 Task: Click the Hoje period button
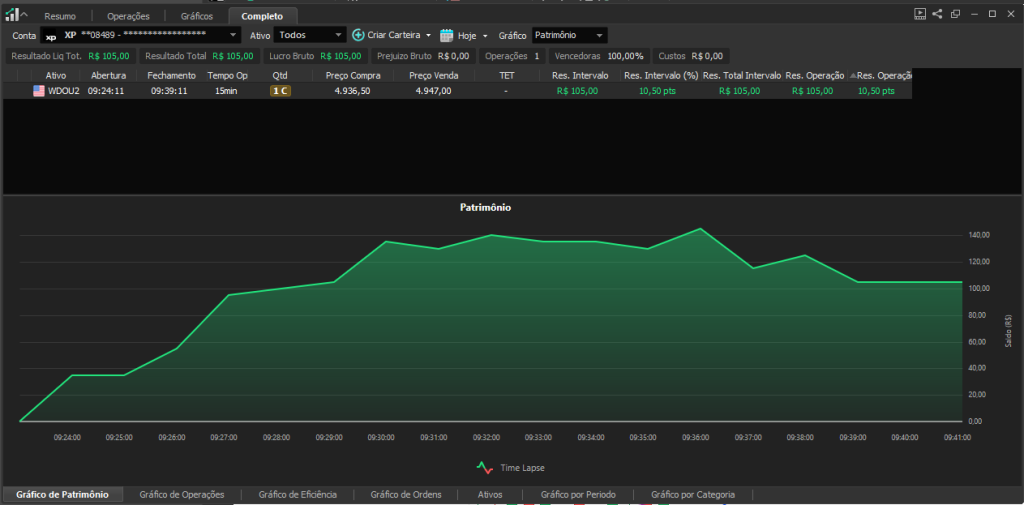tap(468, 35)
